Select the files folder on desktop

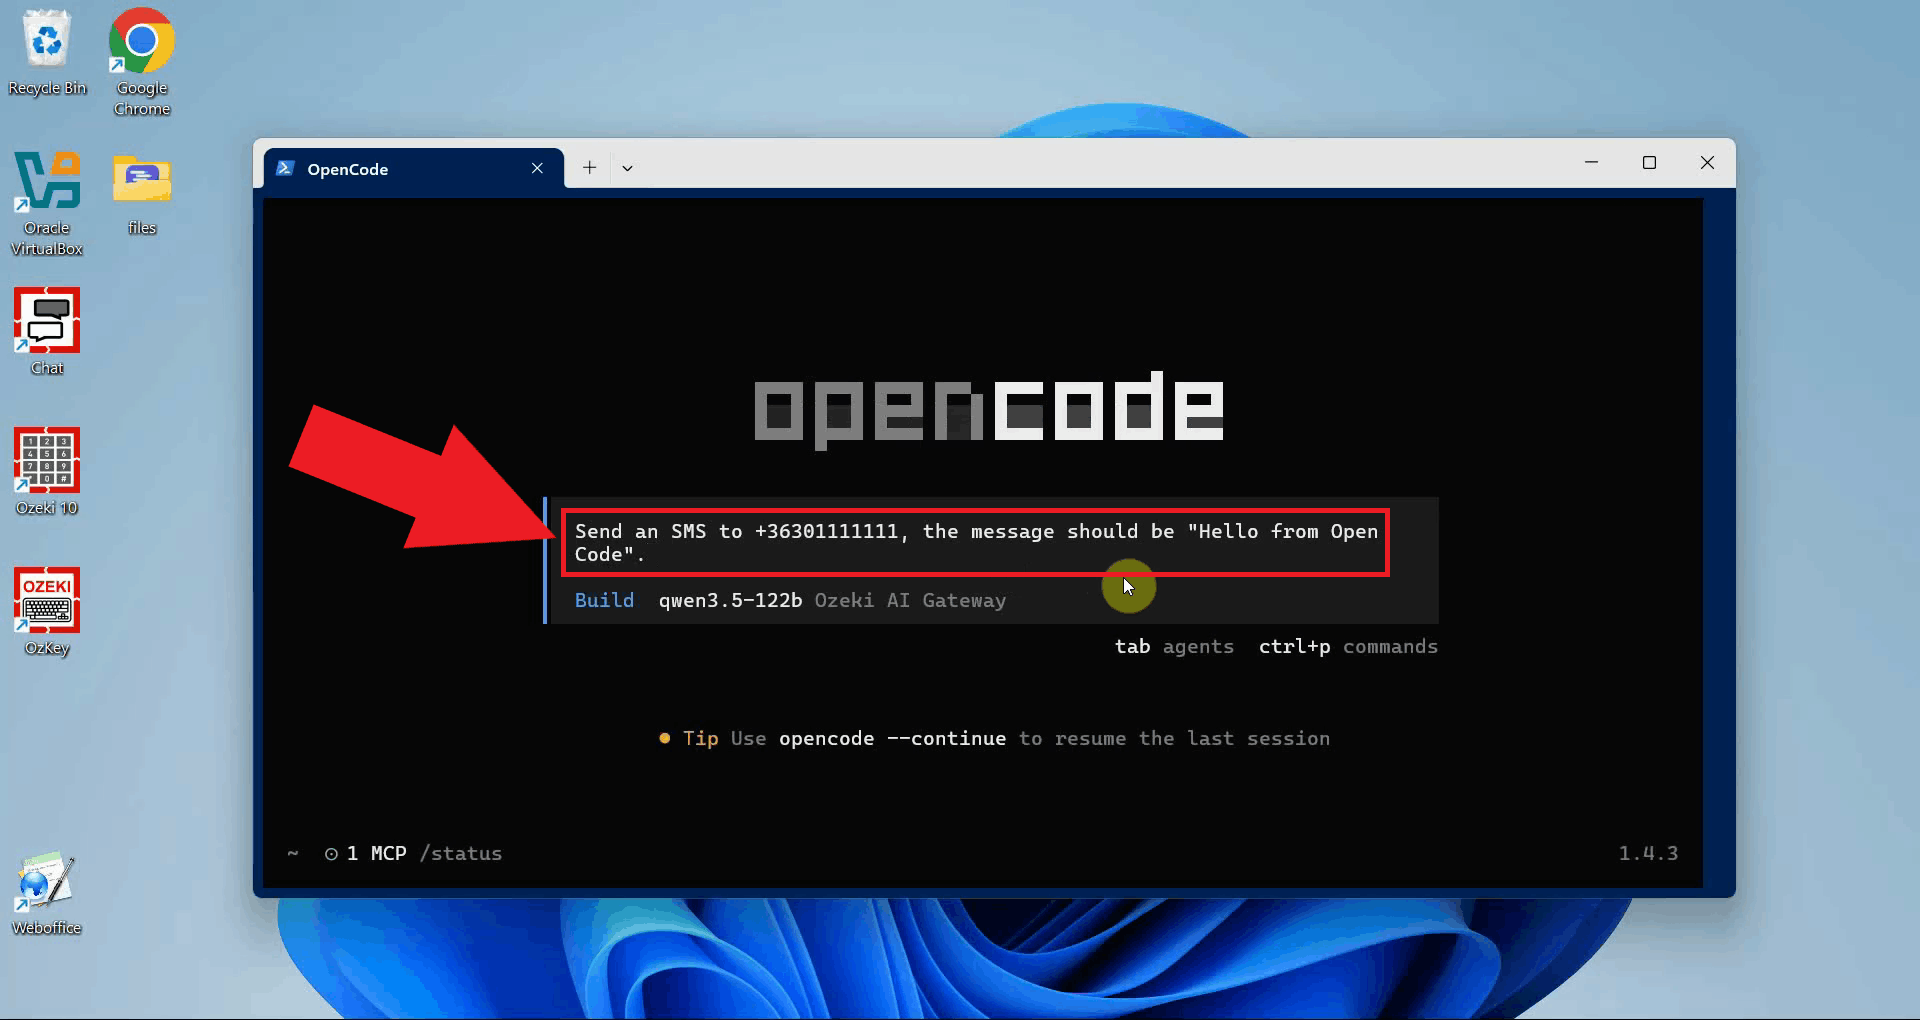point(142,194)
